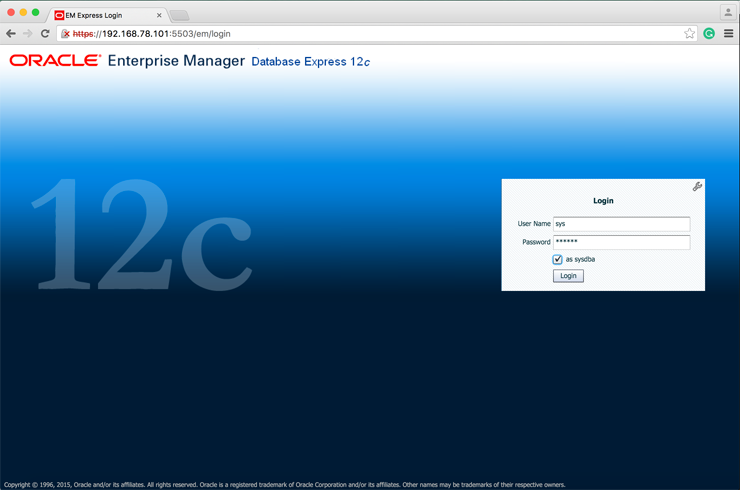
Task: Open a new tab next to EM Express Login
Action: 179,16
